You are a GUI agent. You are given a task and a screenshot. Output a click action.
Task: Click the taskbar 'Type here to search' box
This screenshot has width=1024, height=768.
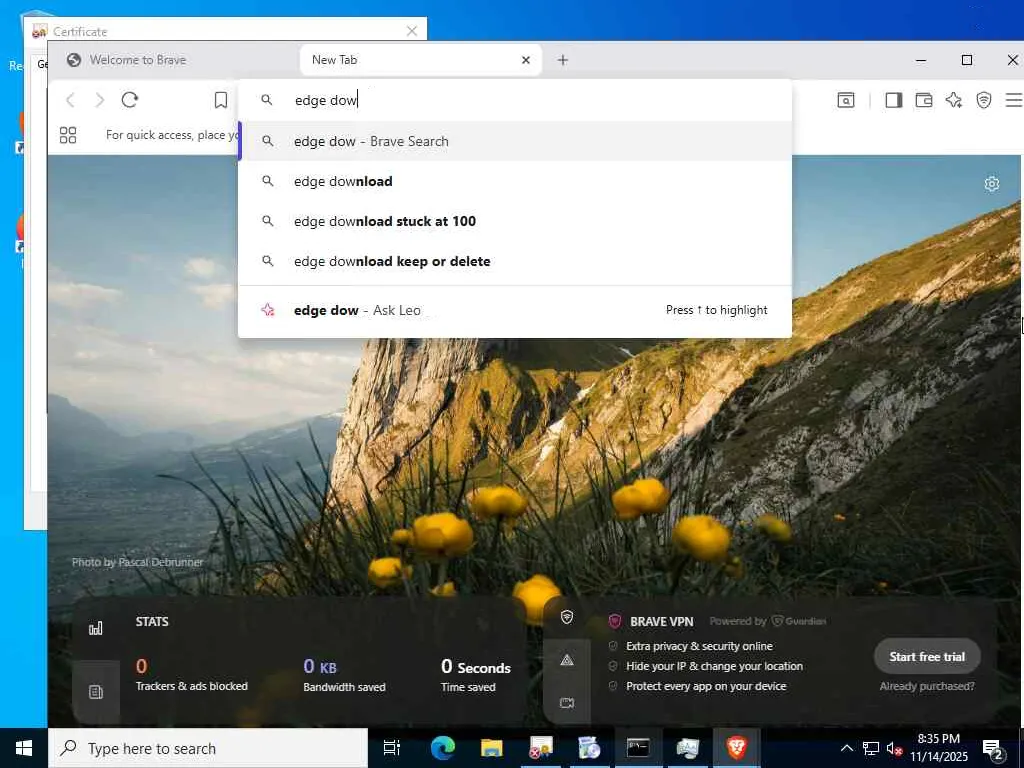208,748
